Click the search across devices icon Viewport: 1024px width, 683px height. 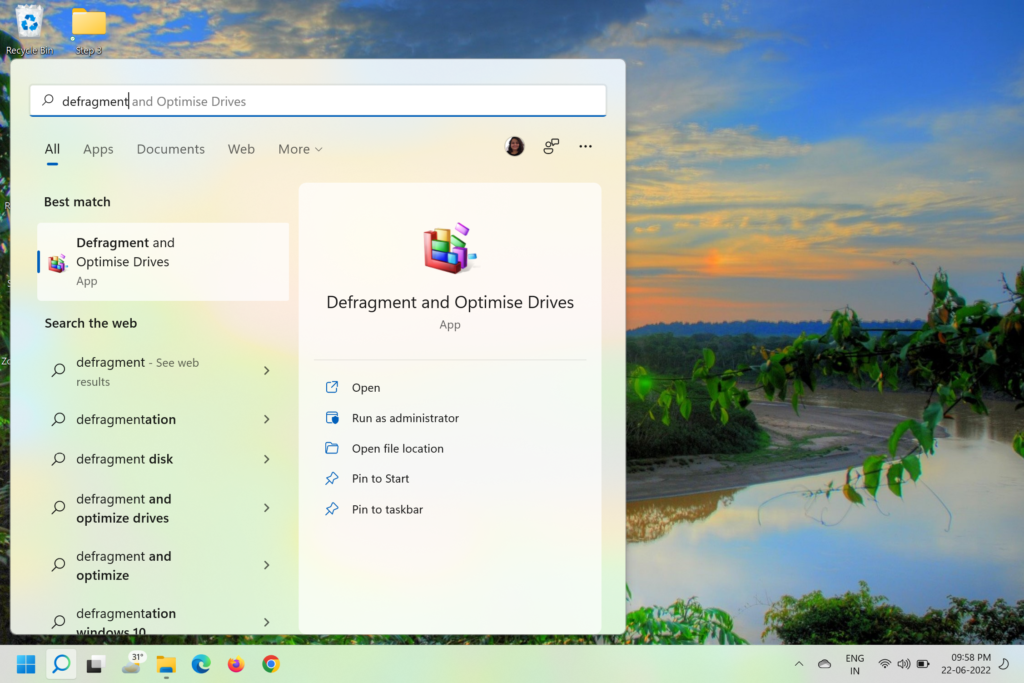(551, 147)
